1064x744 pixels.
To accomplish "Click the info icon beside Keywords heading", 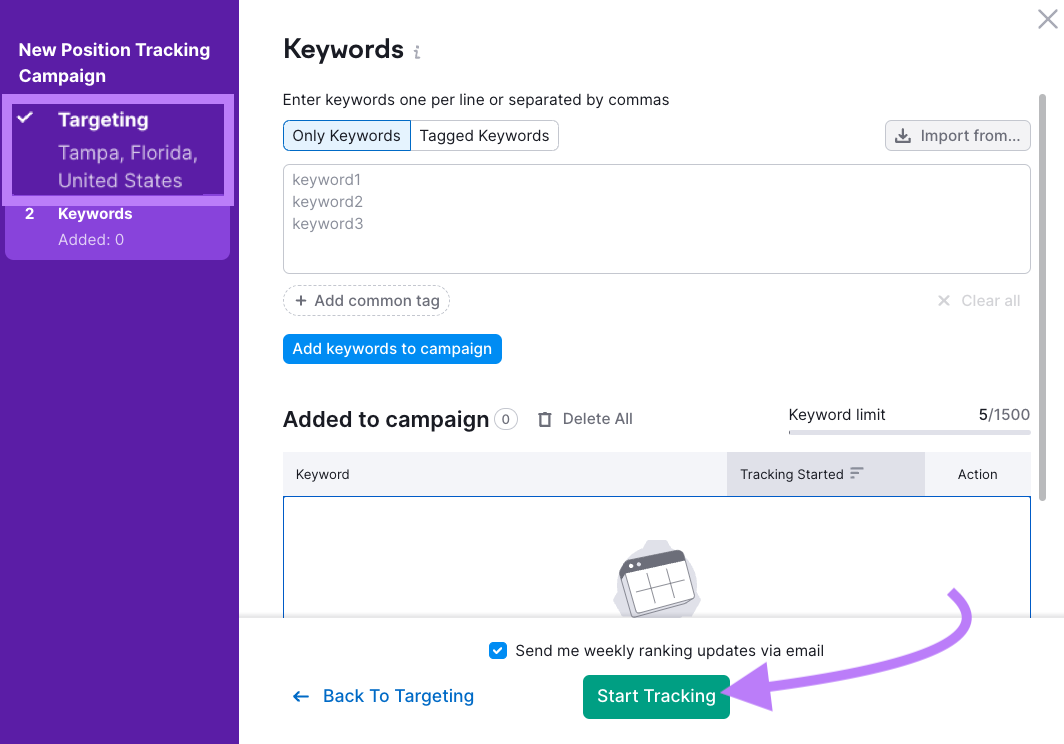I will click(x=417, y=51).
